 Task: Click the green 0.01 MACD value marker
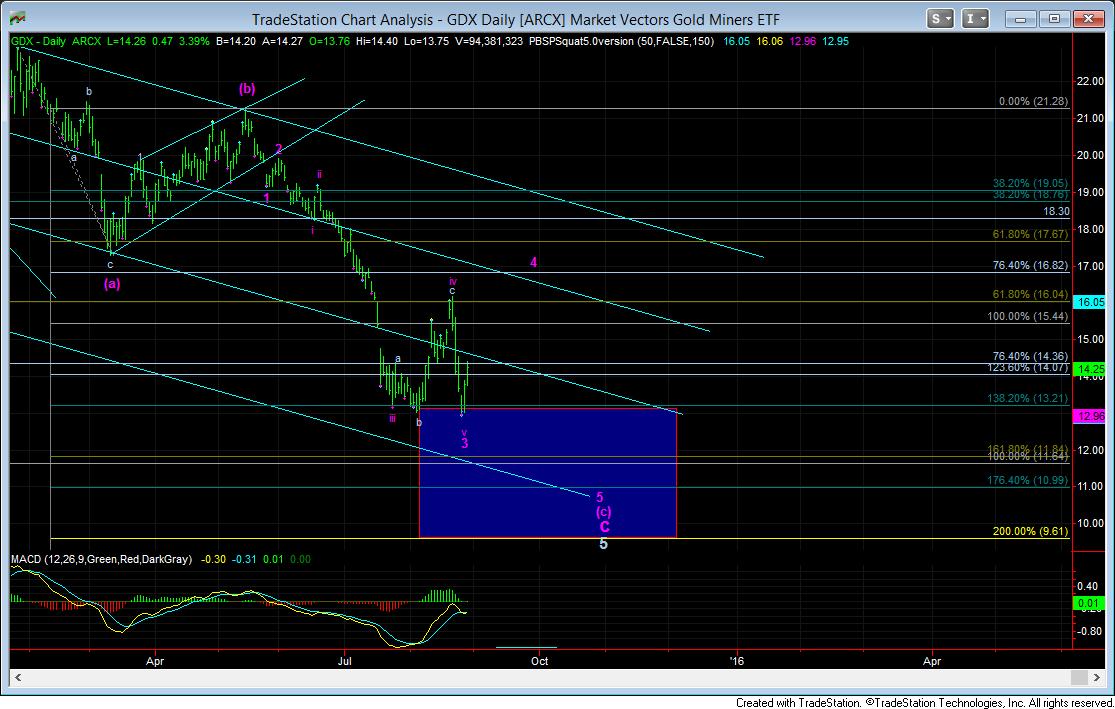tap(1089, 604)
